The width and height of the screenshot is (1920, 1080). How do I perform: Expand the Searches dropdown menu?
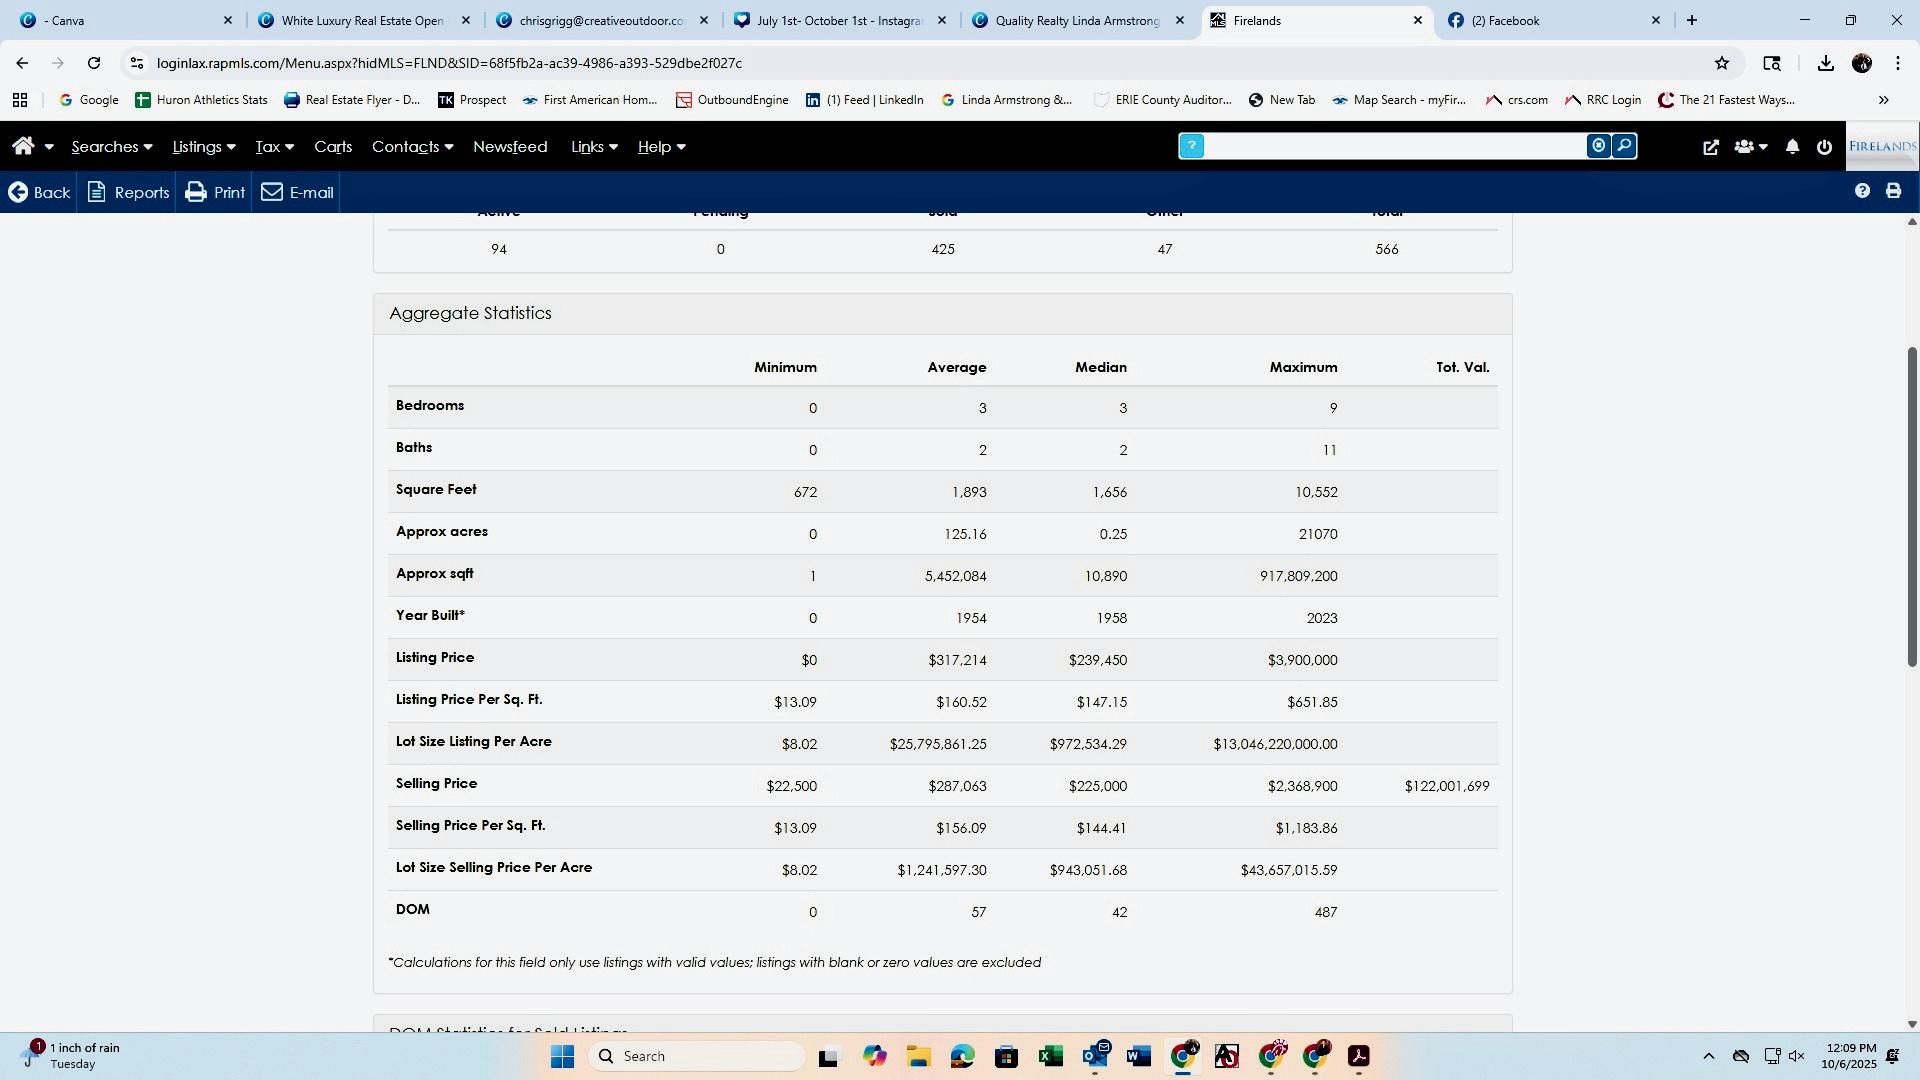pyautogui.click(x=111, y=147)
